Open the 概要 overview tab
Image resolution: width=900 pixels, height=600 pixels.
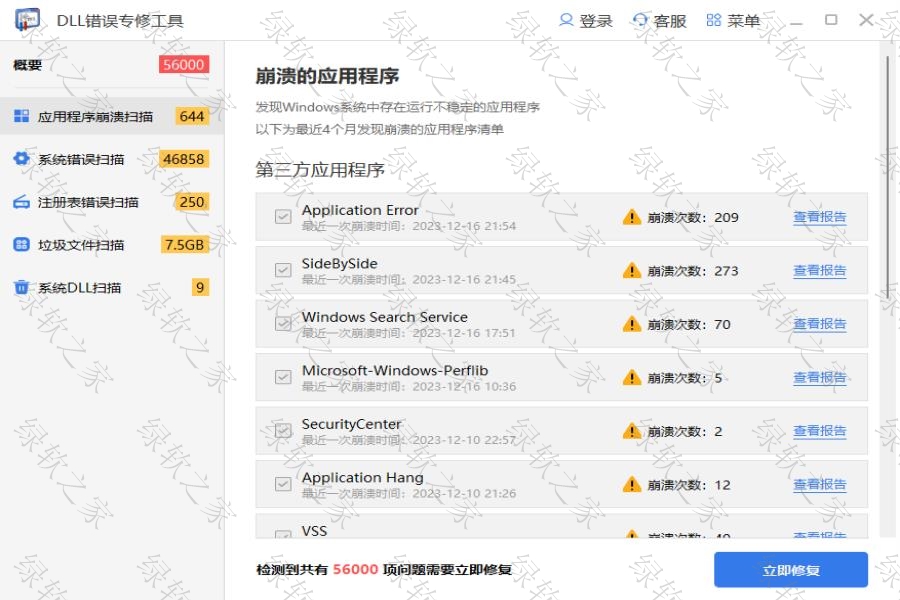[28, 65]
